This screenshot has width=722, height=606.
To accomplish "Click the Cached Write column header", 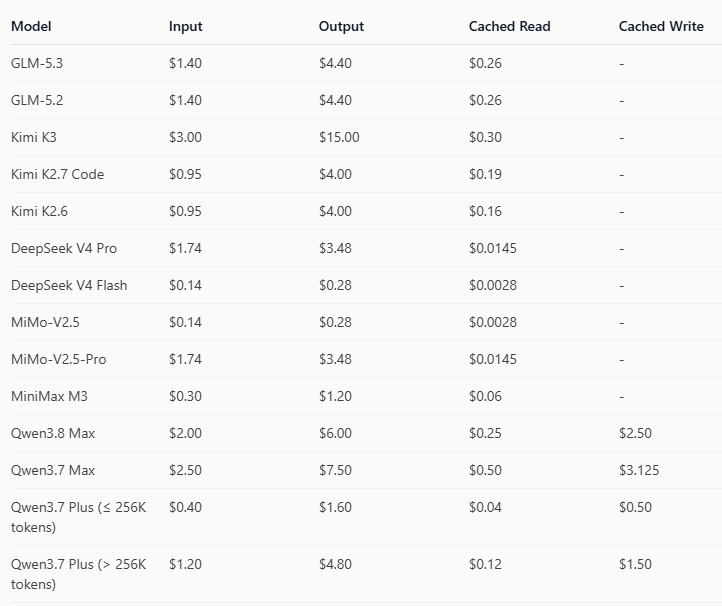I will (x=661, y=26).
